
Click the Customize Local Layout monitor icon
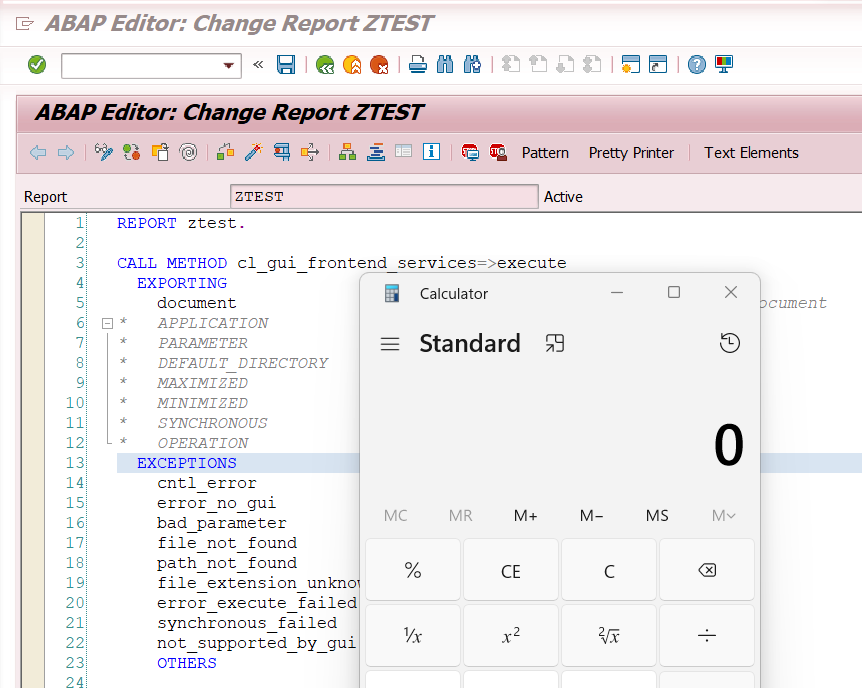(724, 65)
